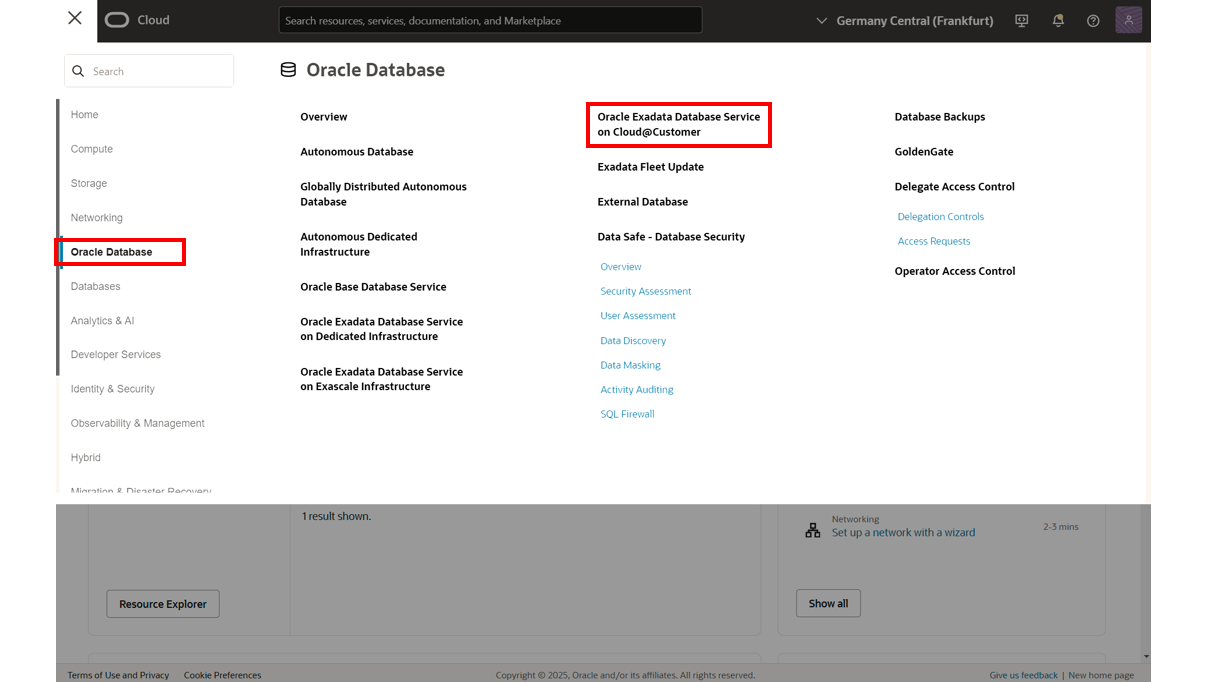Open GoldenGate
This screenshot has width=1206, height=682.
pyautogui.click(x=924, y=152)
